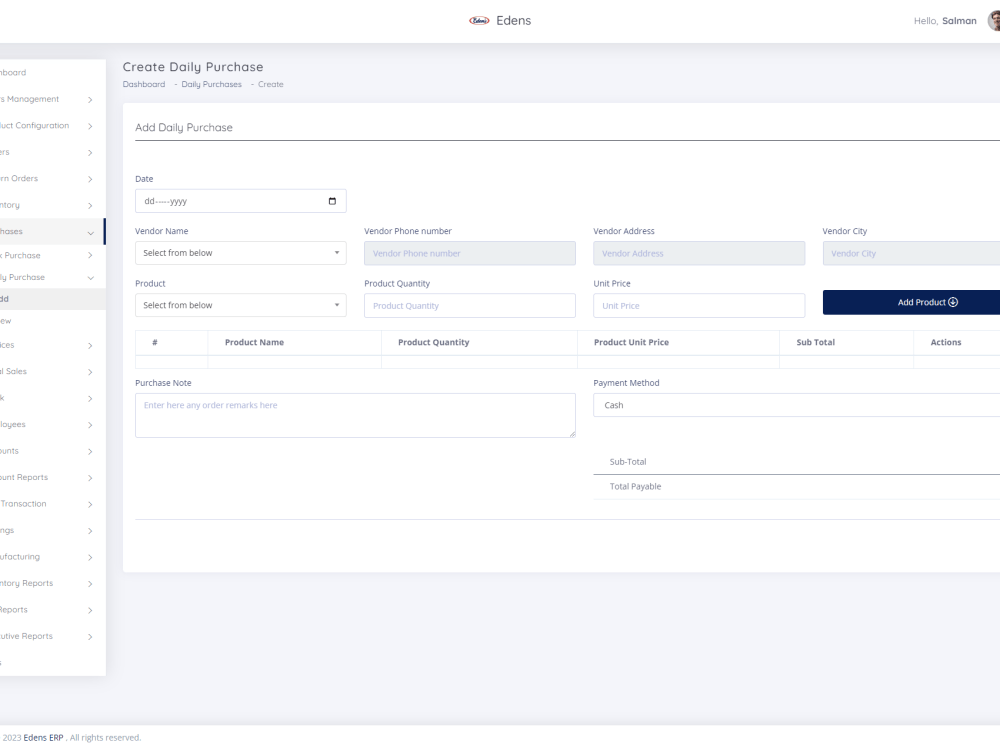The width and height of the screenshot is (1000, 750).
Task: Open the Product select dropdown
Action: pos(240,305)
